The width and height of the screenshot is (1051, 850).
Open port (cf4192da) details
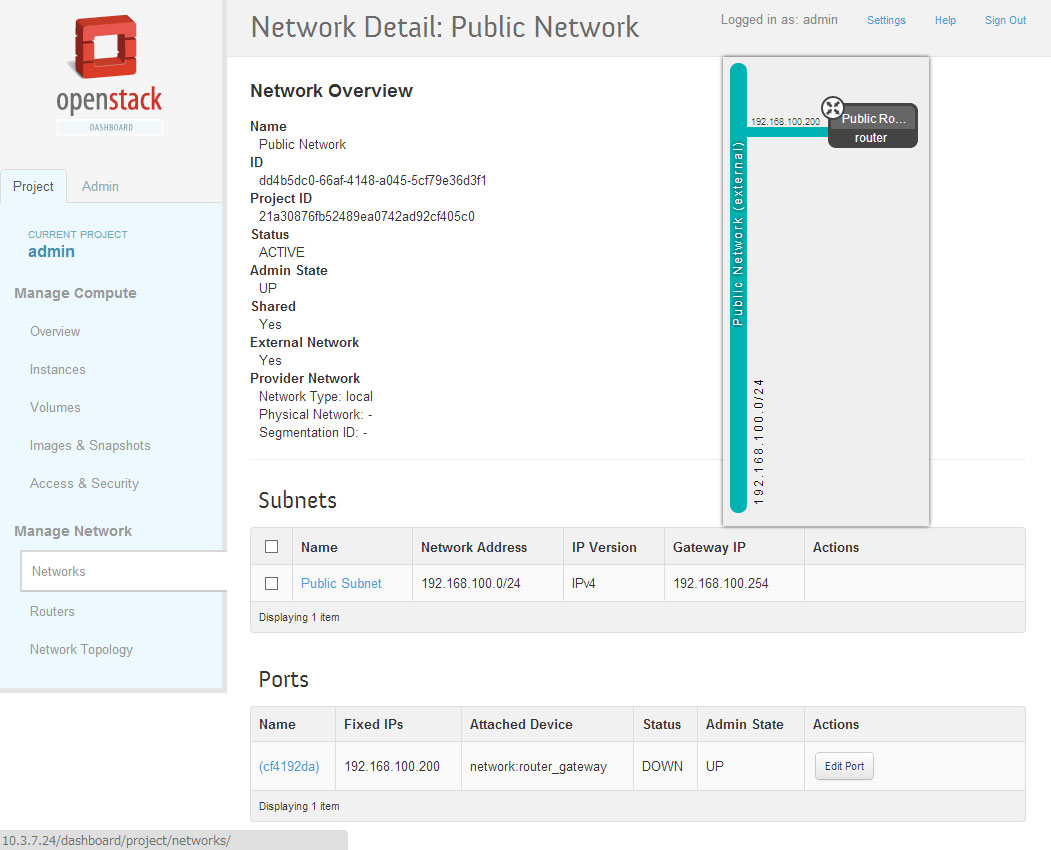pos(289,767)
